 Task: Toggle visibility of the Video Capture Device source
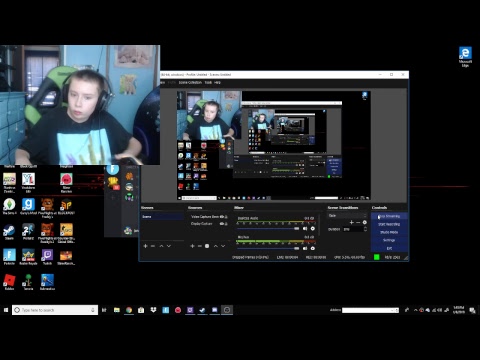[x=222, y=217]
